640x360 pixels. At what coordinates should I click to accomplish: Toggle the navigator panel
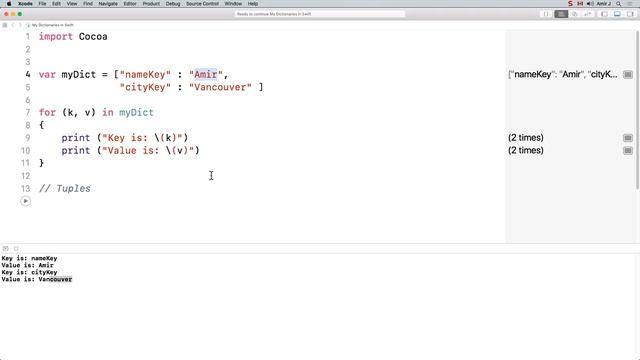pyautogui.click(x=604, y=14)
